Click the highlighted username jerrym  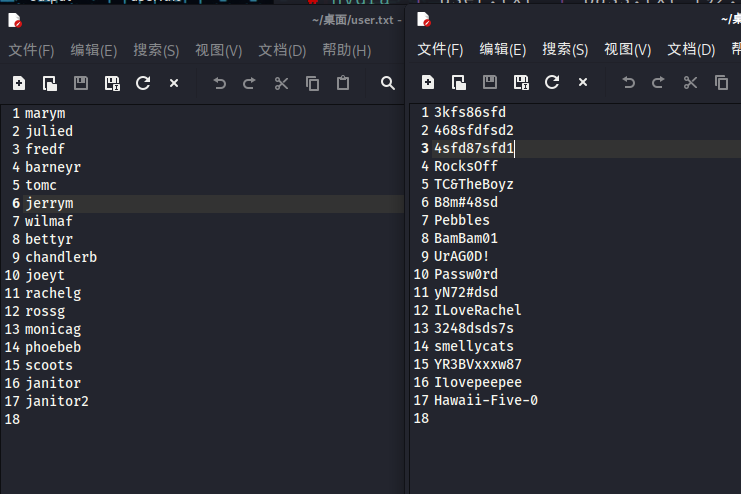pos(49,203)
